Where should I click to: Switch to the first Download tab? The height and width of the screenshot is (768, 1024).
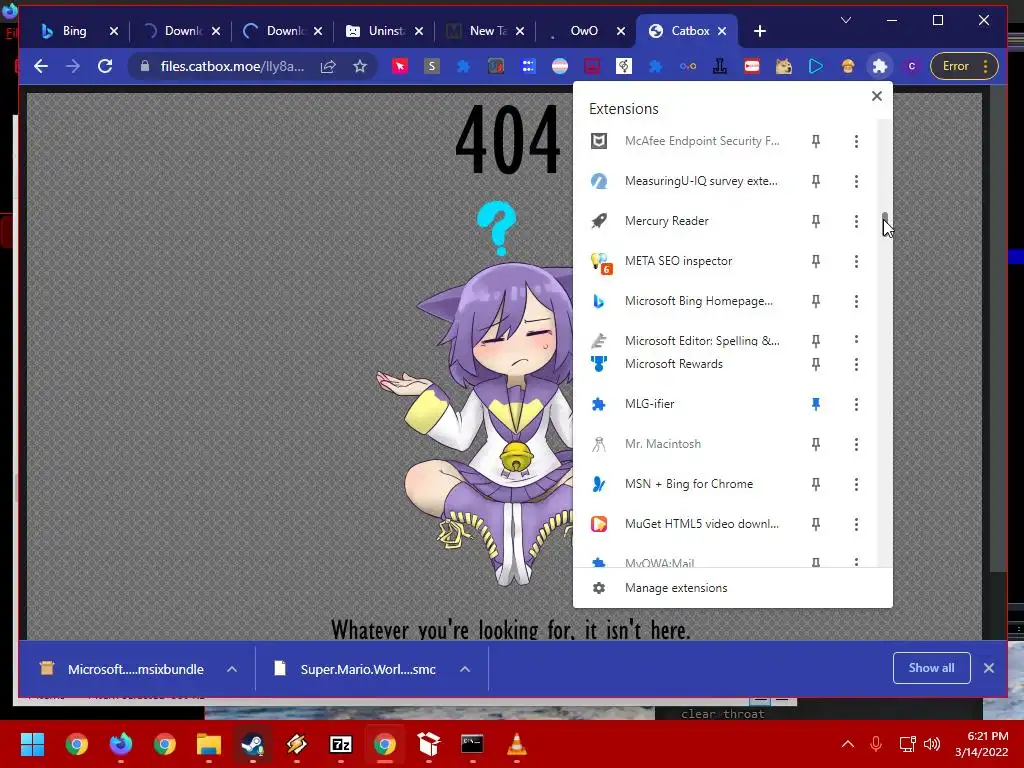coord(182,31)
